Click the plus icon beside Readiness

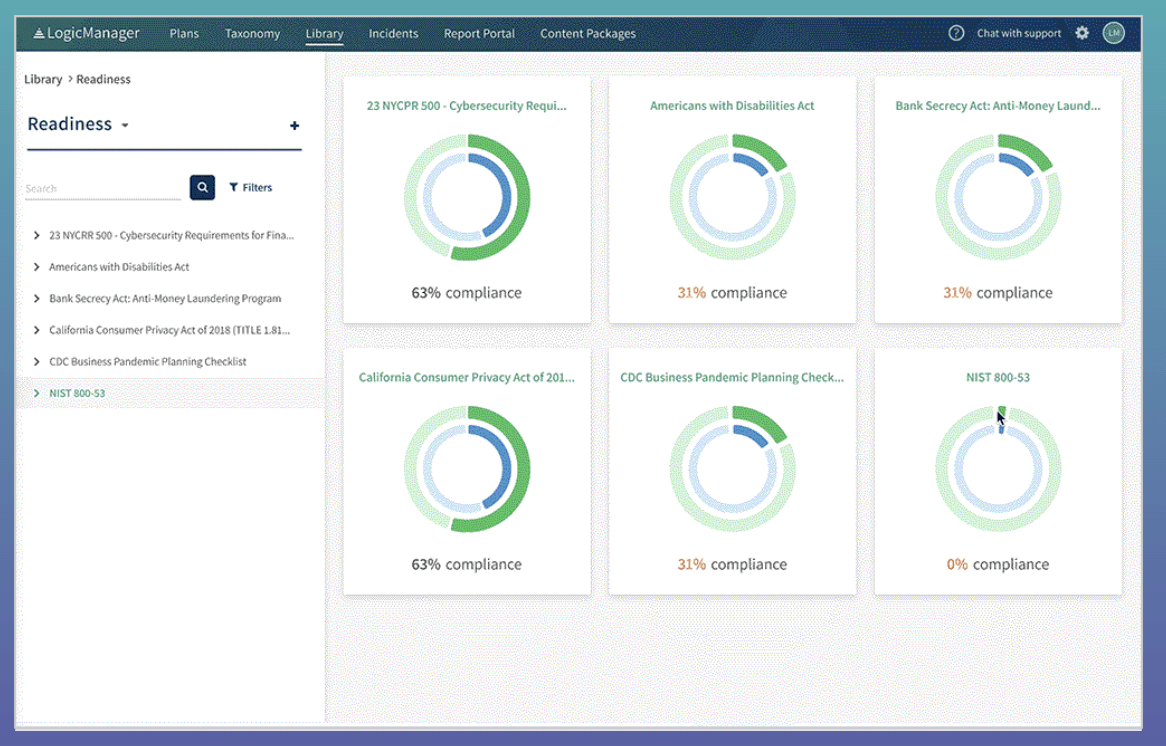[x=294, y=126]
